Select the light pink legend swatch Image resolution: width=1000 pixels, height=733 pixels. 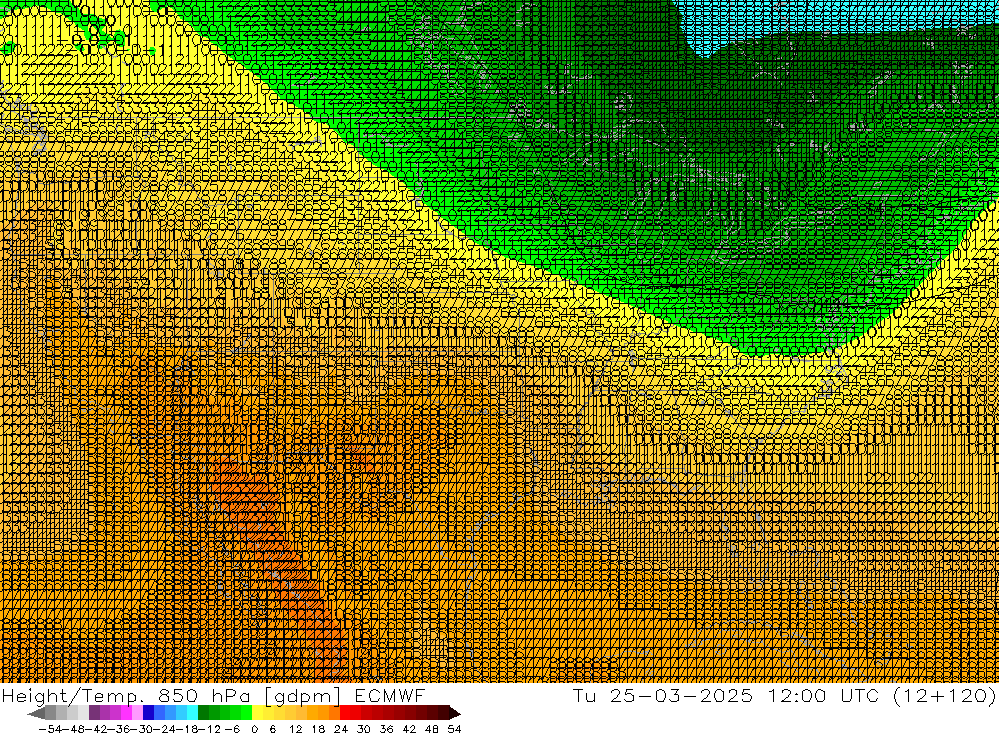click(x=137, y=713)
